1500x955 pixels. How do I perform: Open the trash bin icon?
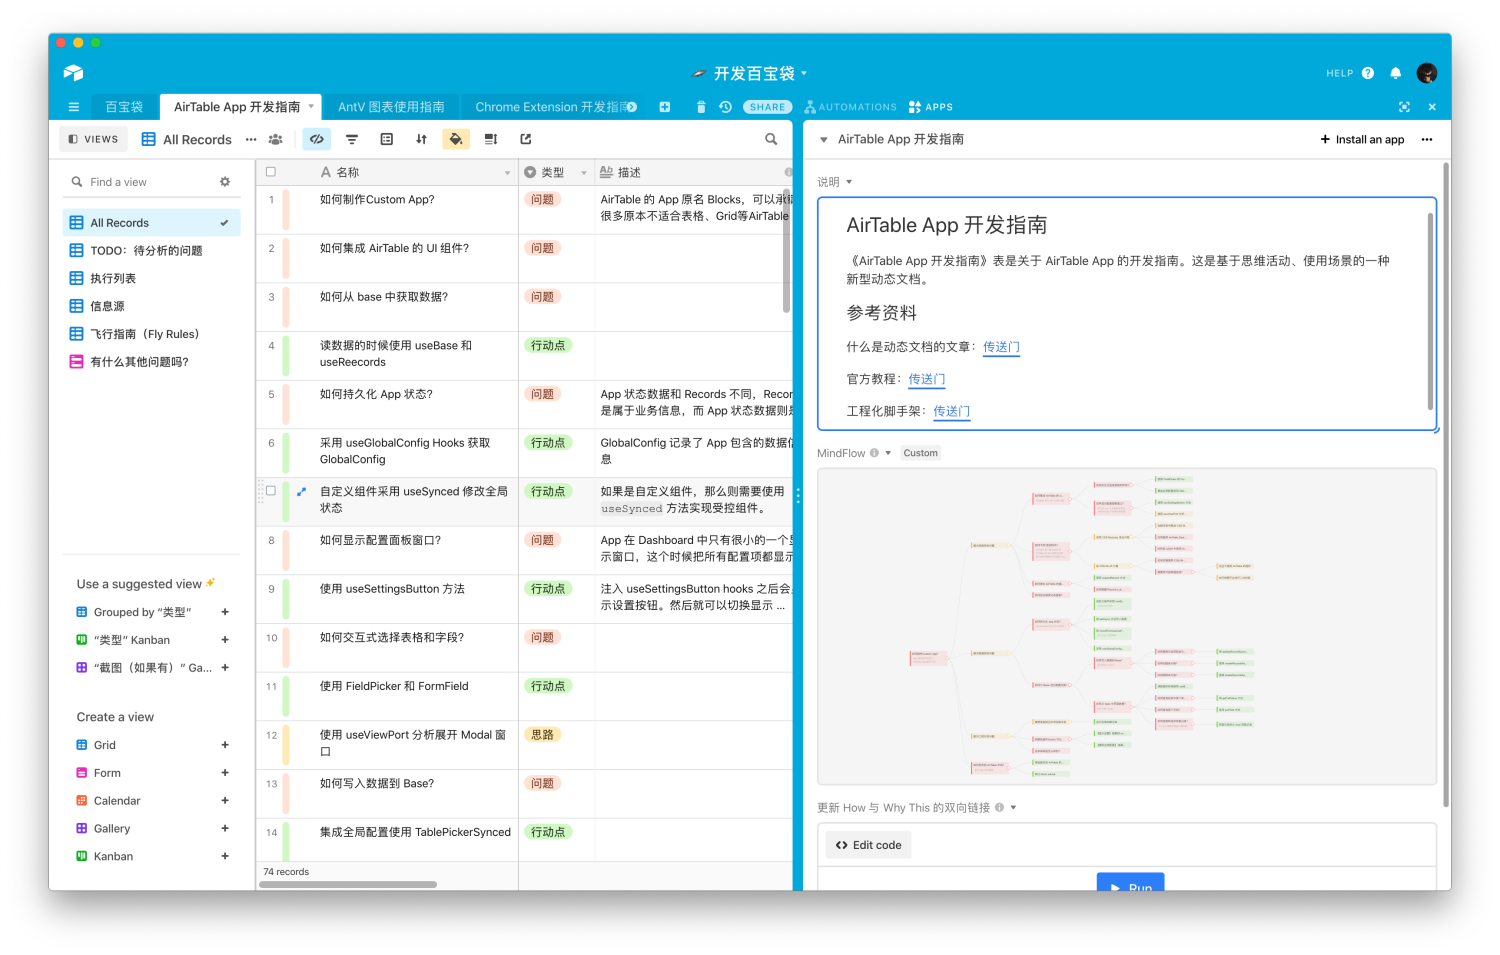[x=701, y=107]
